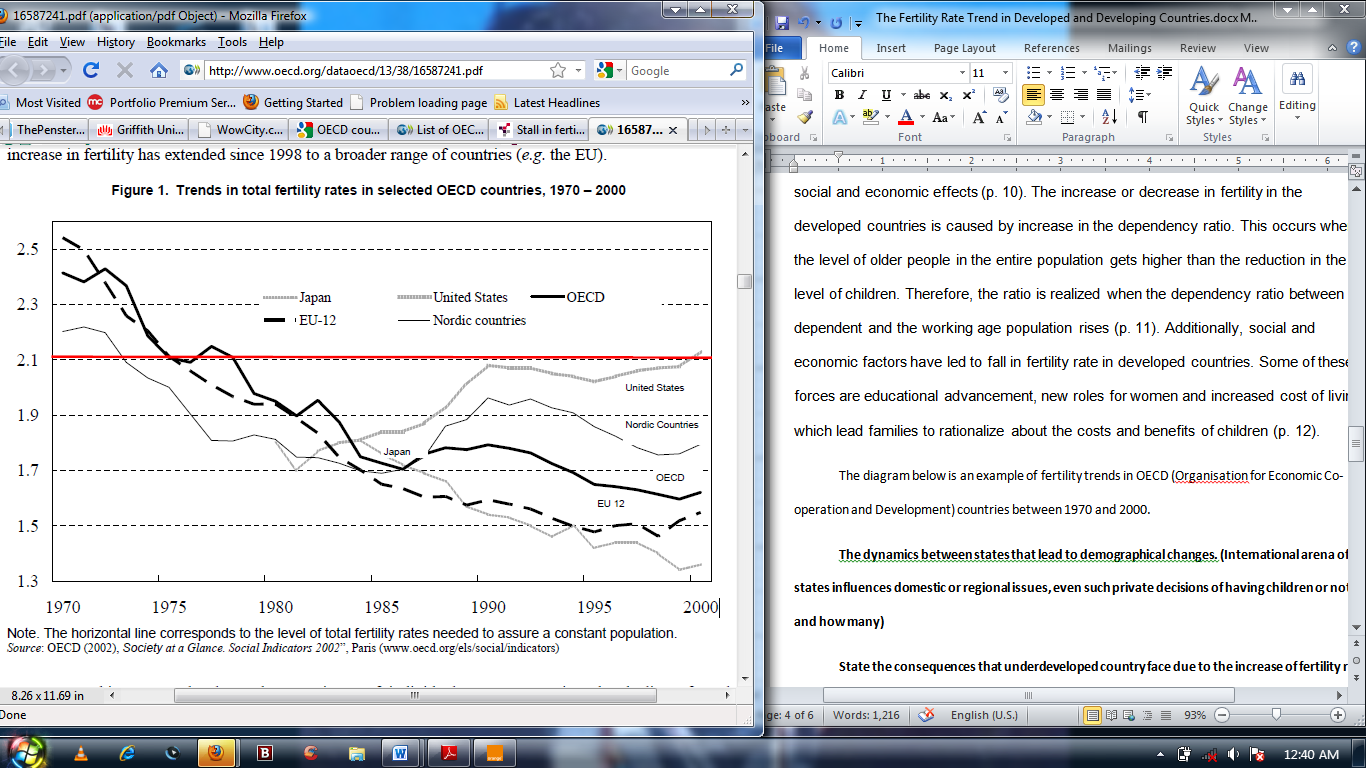Click the proofing errors icon in status bar
Viewport: 1366px width, 768px height.
tap(927, 715)
